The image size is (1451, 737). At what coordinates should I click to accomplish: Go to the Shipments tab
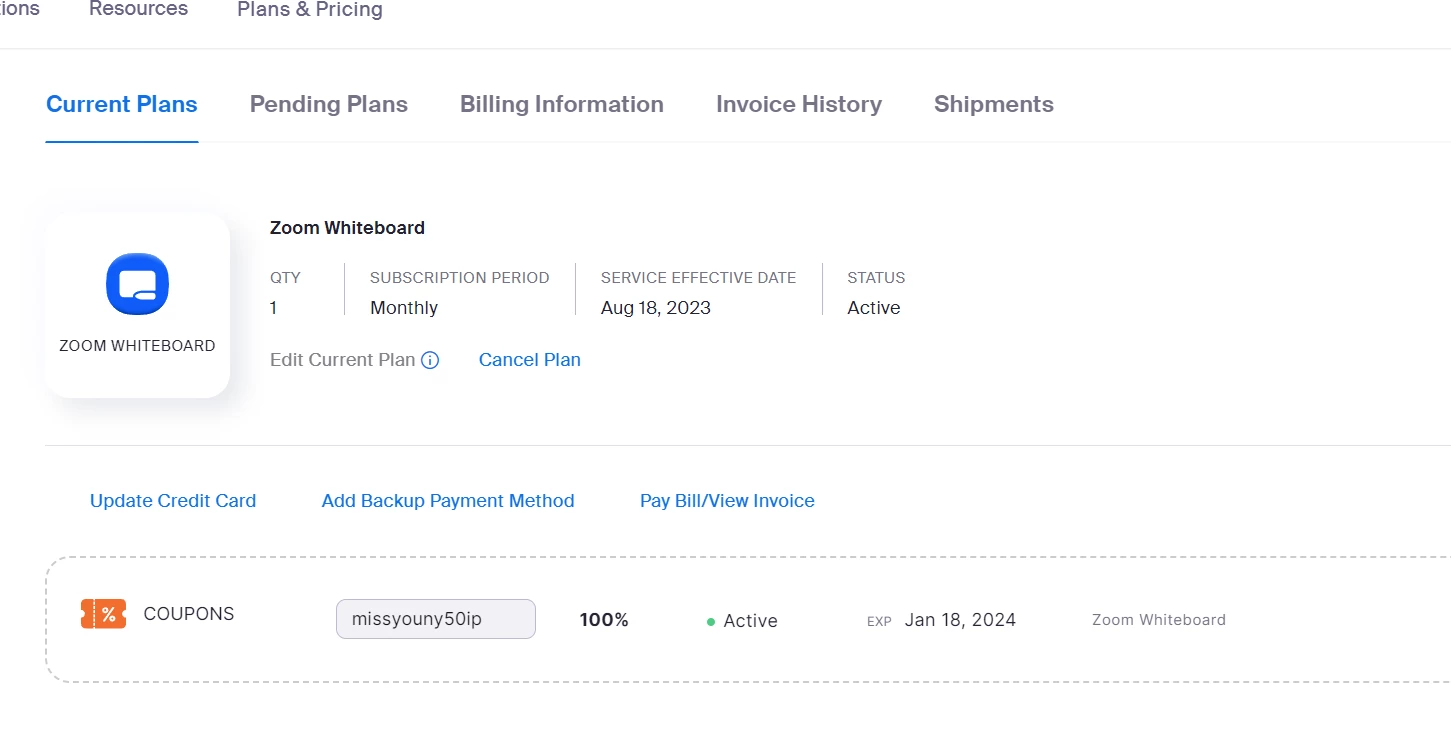(x=994, y=104)
